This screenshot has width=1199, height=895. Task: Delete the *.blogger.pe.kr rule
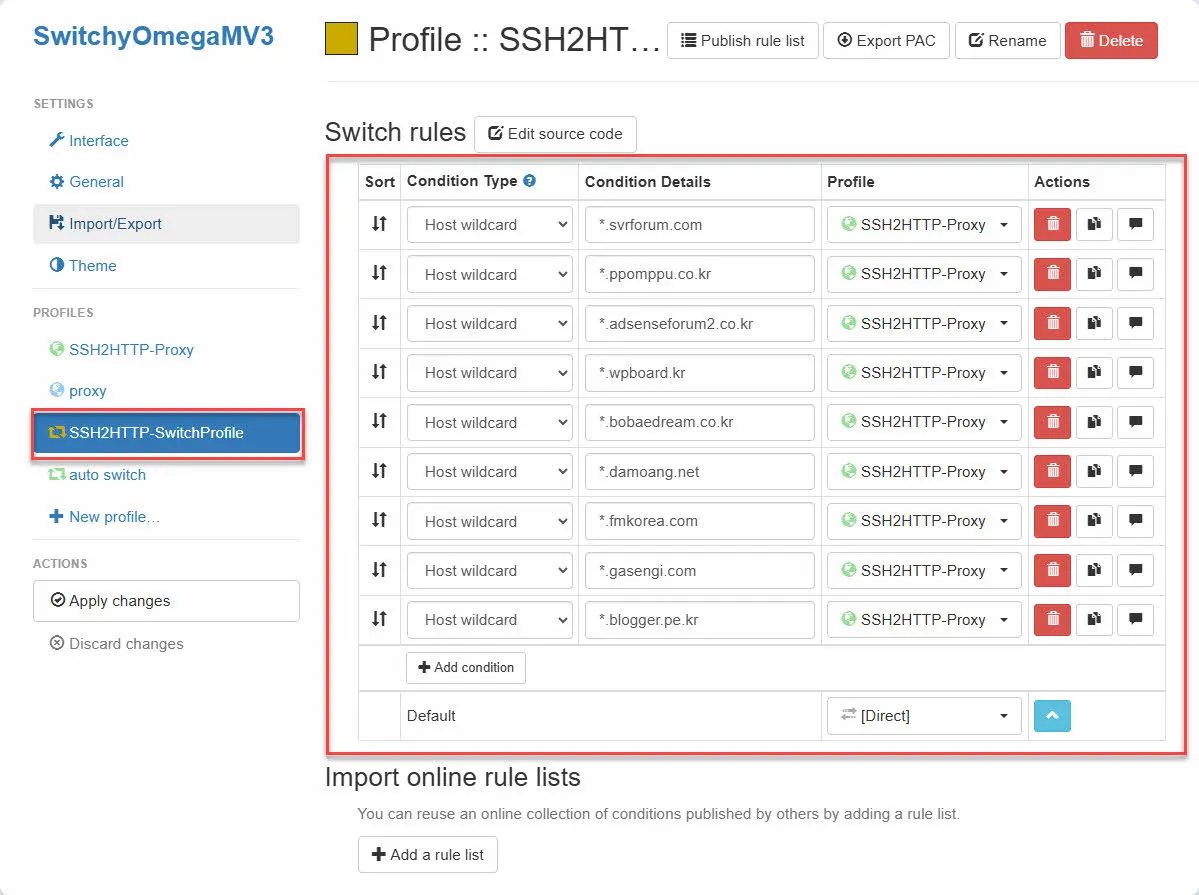click(1052, 619)
